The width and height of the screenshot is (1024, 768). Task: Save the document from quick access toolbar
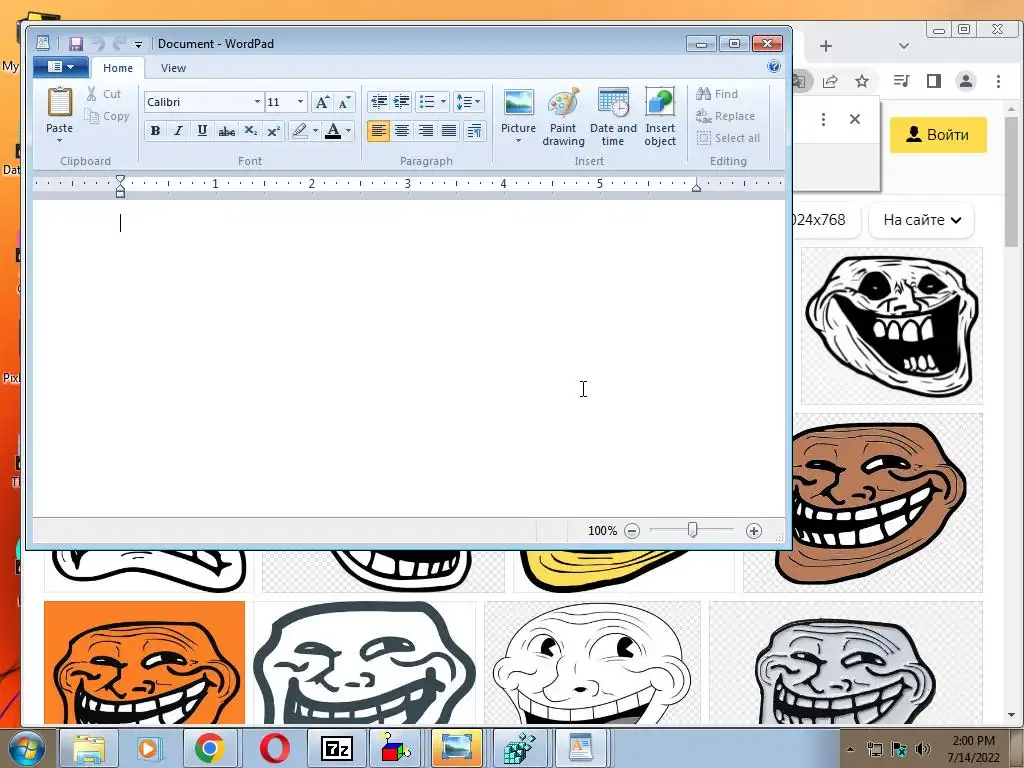[76, 44]
